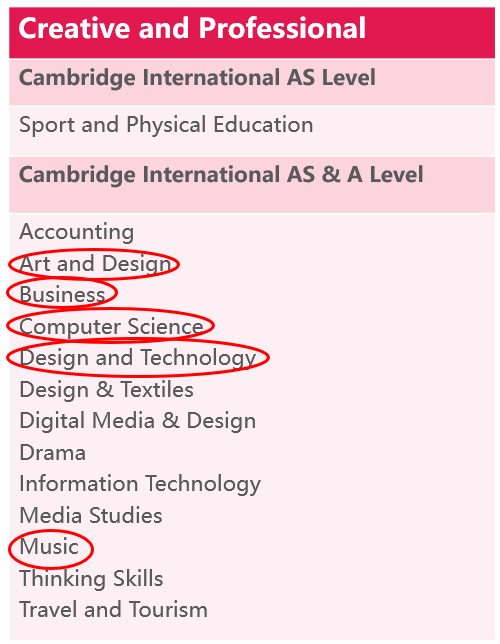Open the Accounting subject
The height and width of the screenshot is (644, 500).
click(76, 232)
